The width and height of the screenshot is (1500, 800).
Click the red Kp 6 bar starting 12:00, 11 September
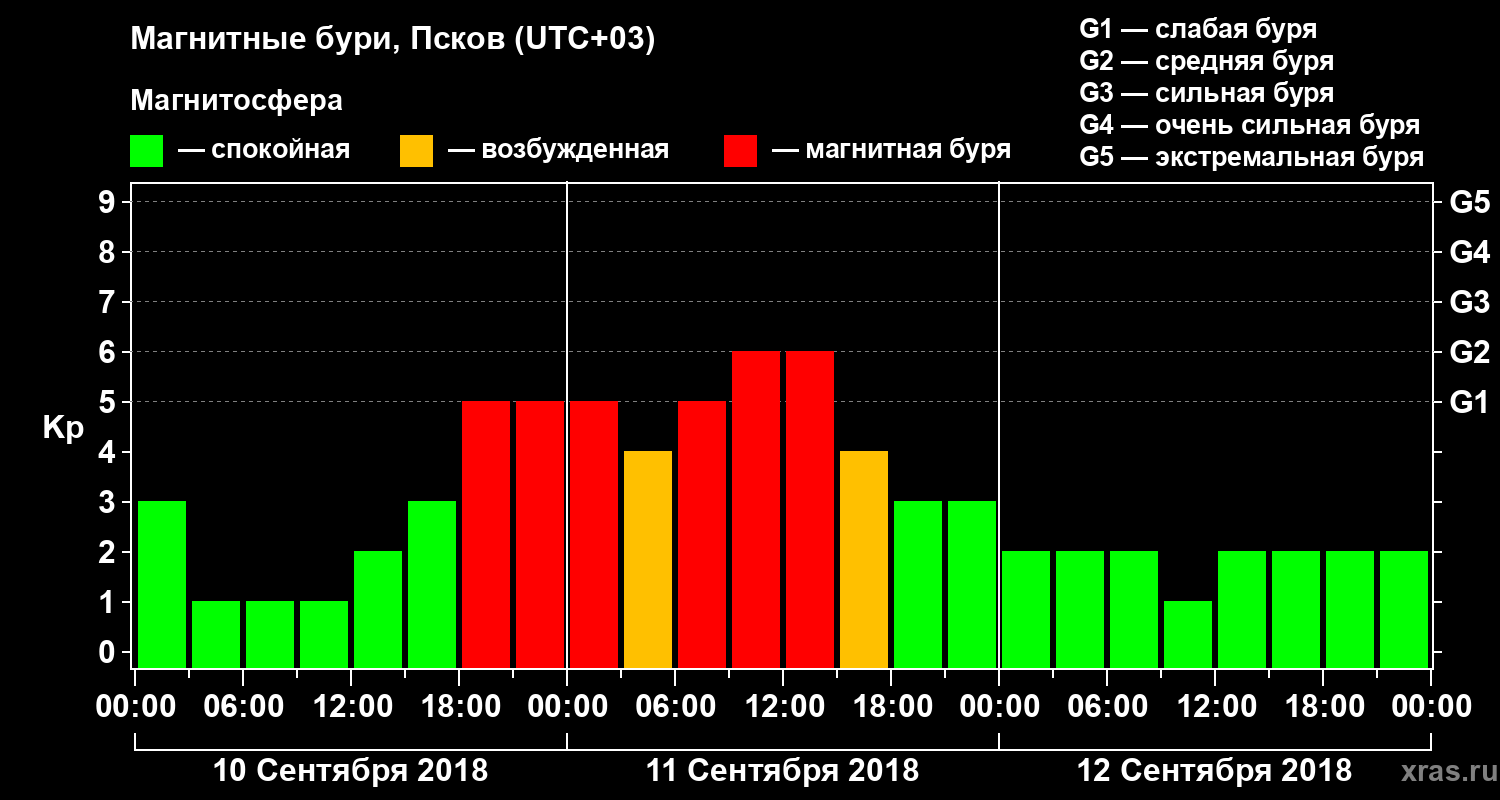(810, 509)
